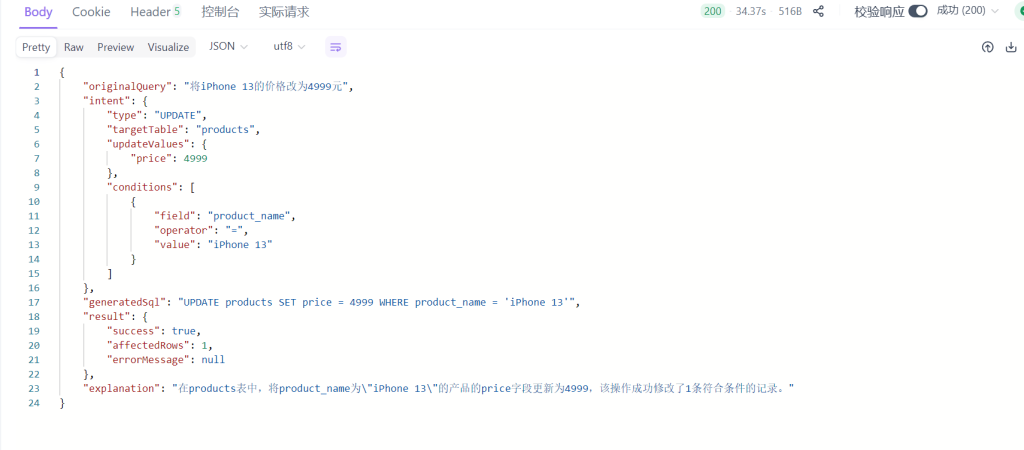Select the Pretty view mode
Screen dimensions: 1024x450
(x=36, y=47)
